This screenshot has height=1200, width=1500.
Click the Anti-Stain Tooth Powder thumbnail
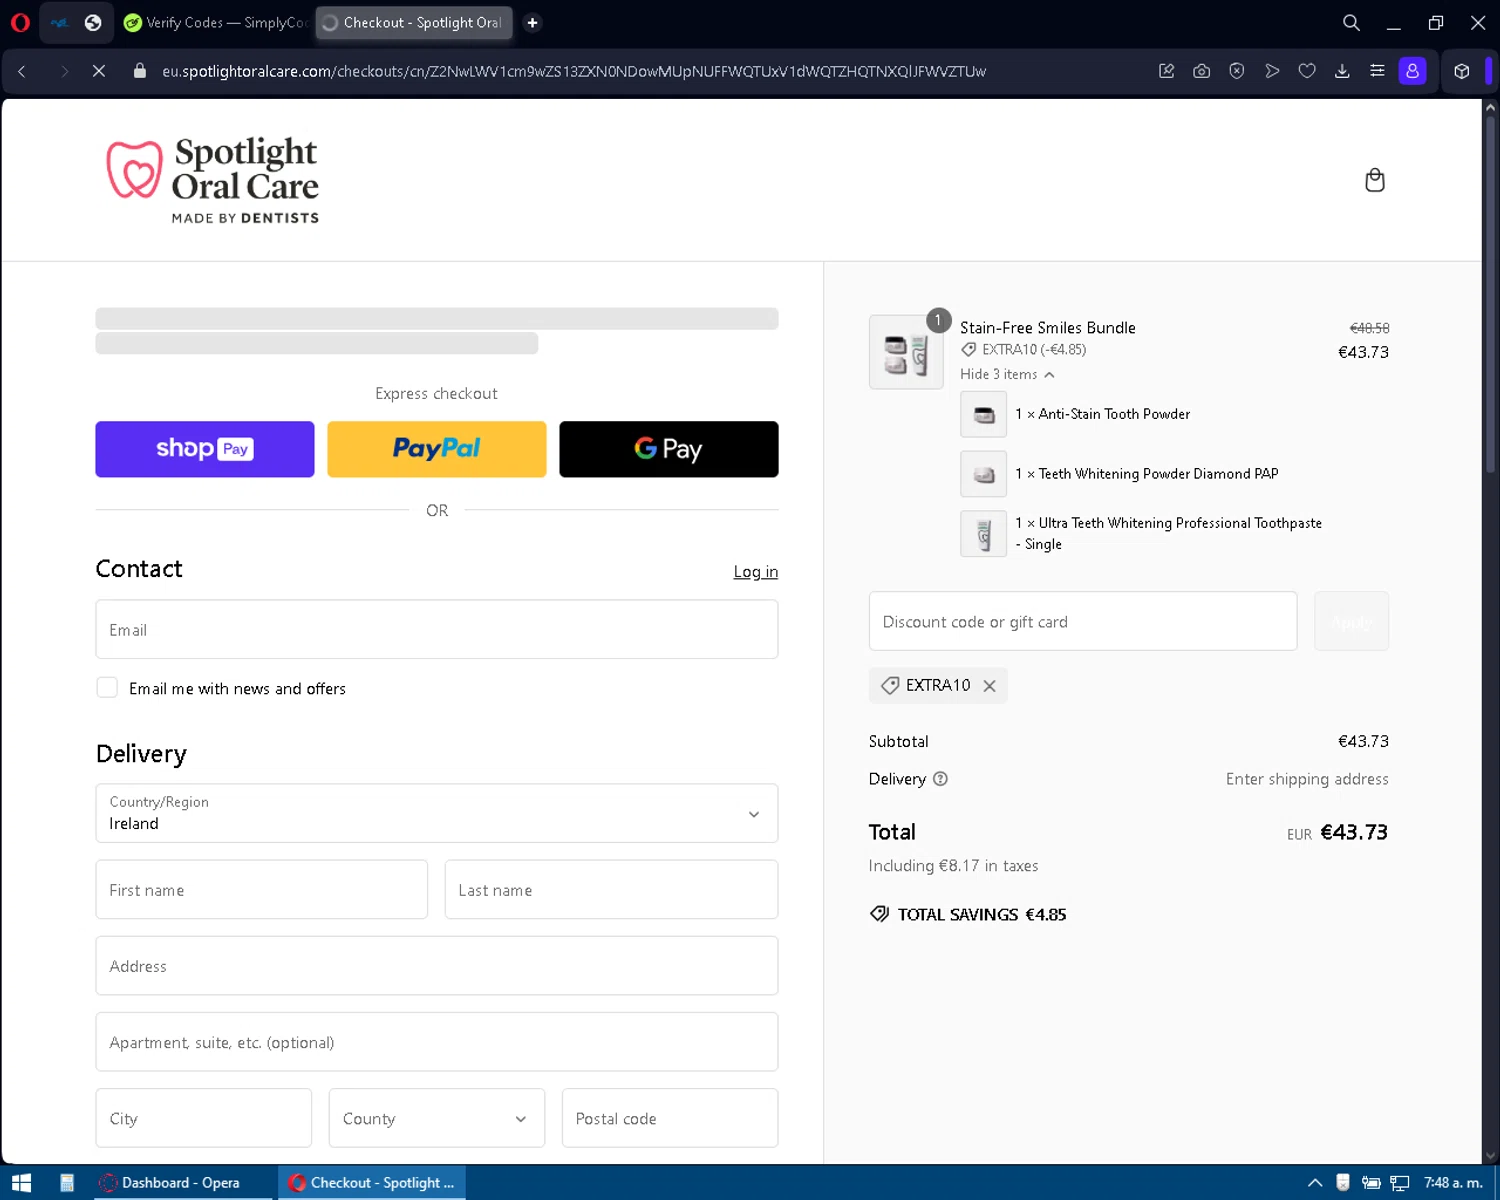click(984, 414)
